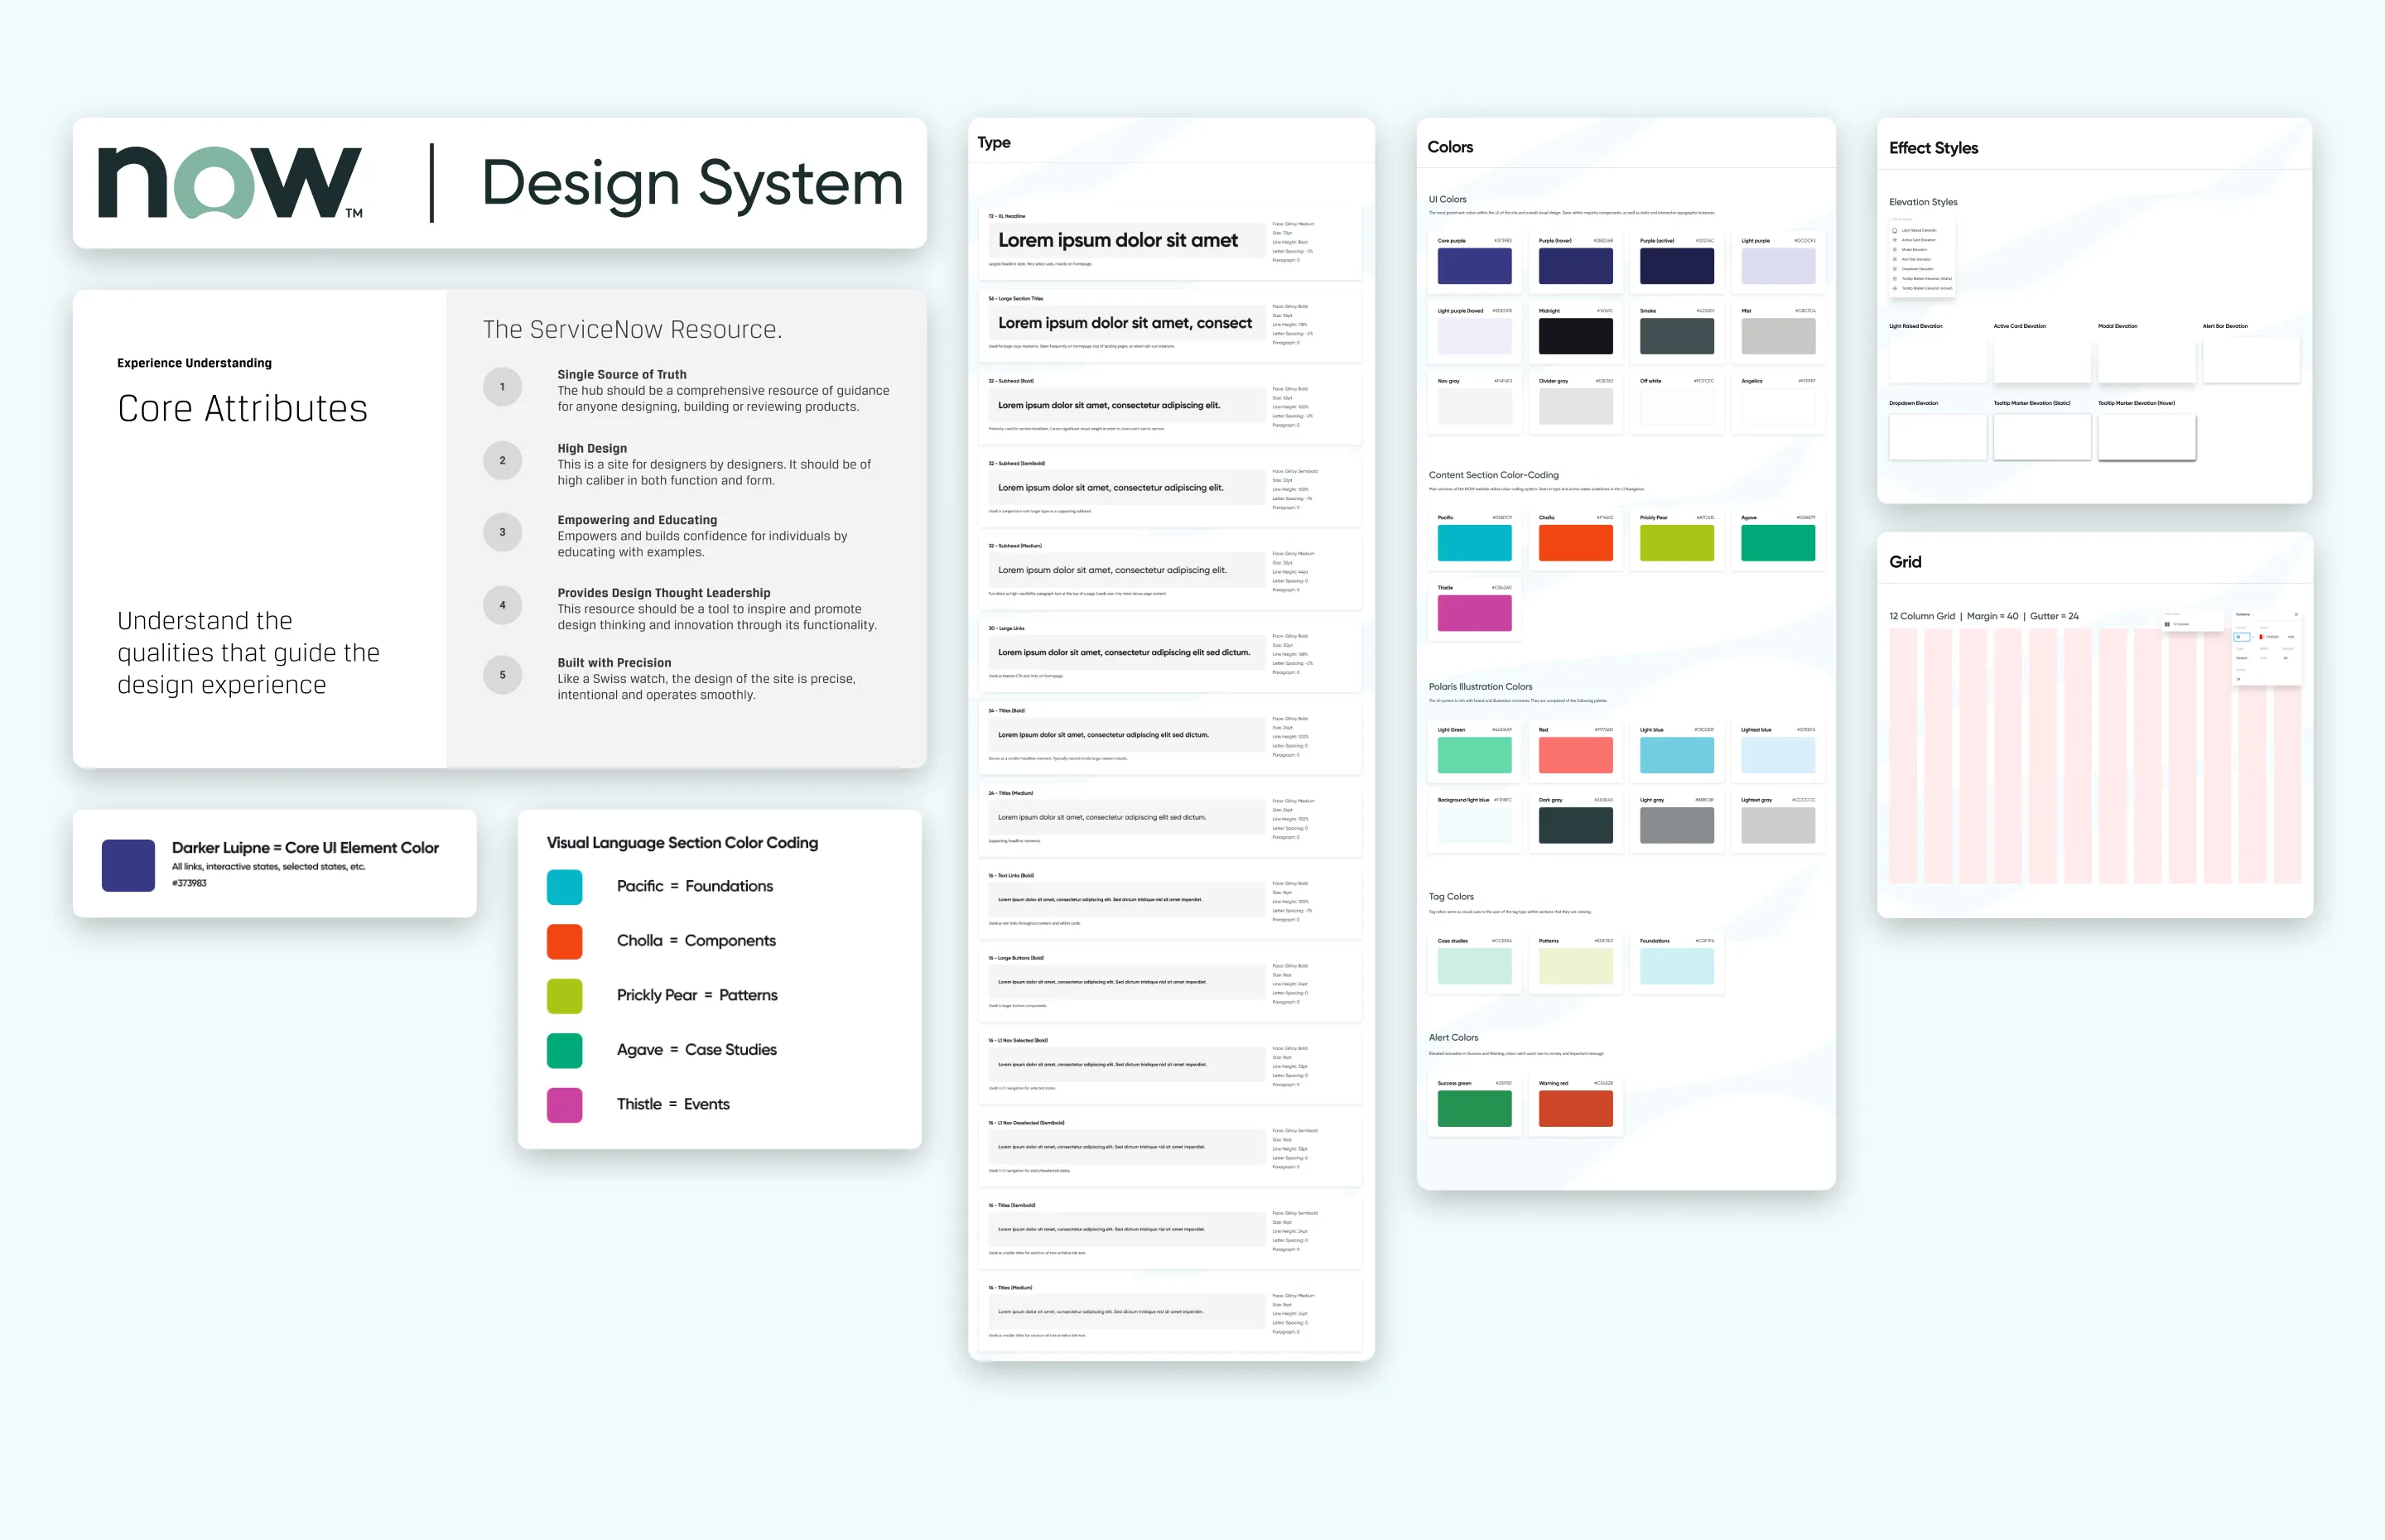Select the Cholla swatch in Content Section Color-Coding
The width and height of the screenshot is (2385, 1540).
click(1575, 543)
